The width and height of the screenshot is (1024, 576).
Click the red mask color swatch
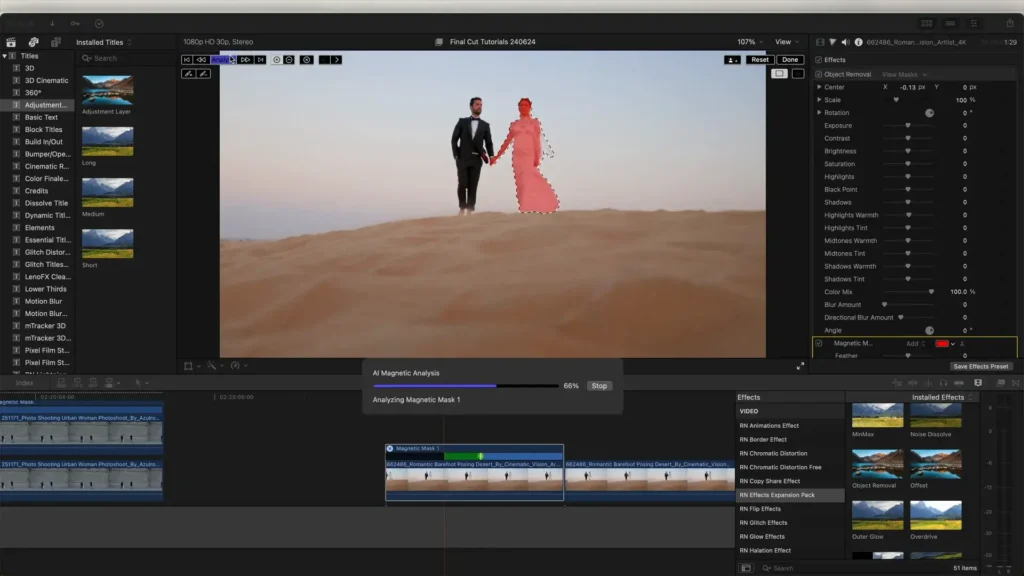(x=942, y=344)
